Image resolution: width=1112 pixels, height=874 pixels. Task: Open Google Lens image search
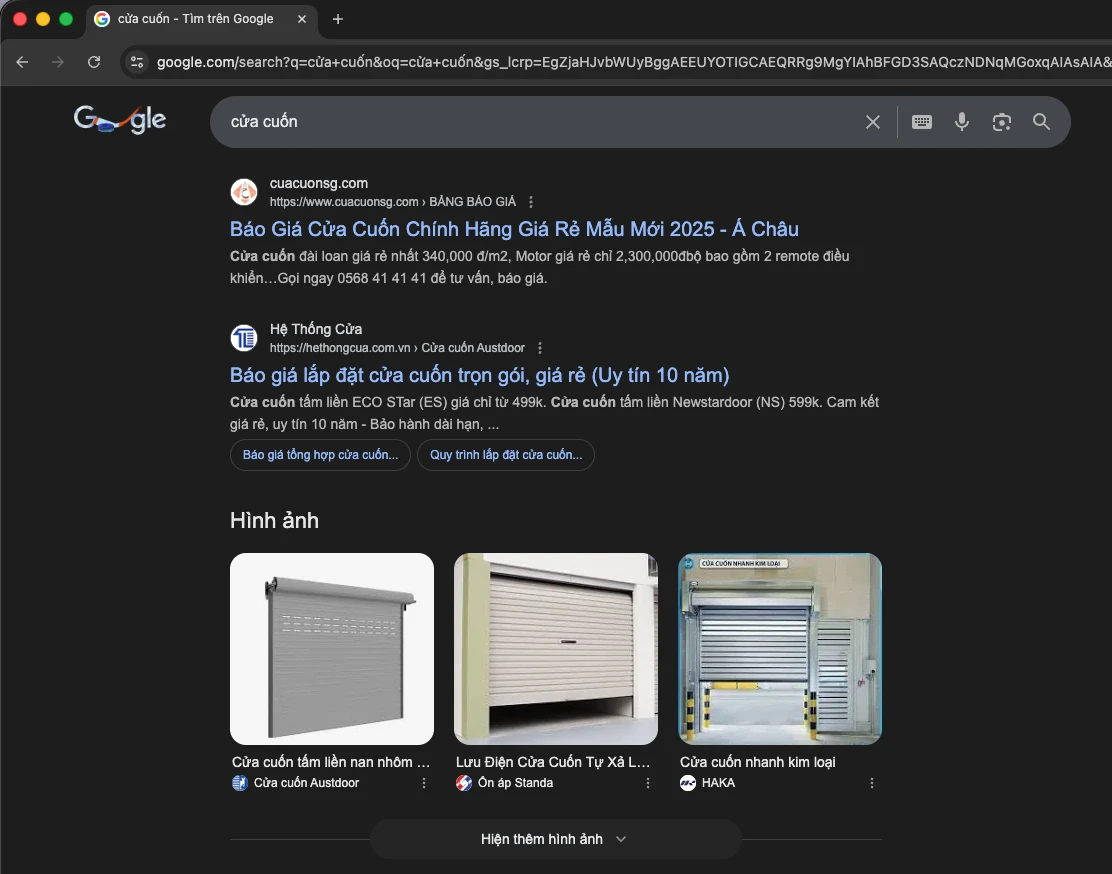(x=1001, y=121)
